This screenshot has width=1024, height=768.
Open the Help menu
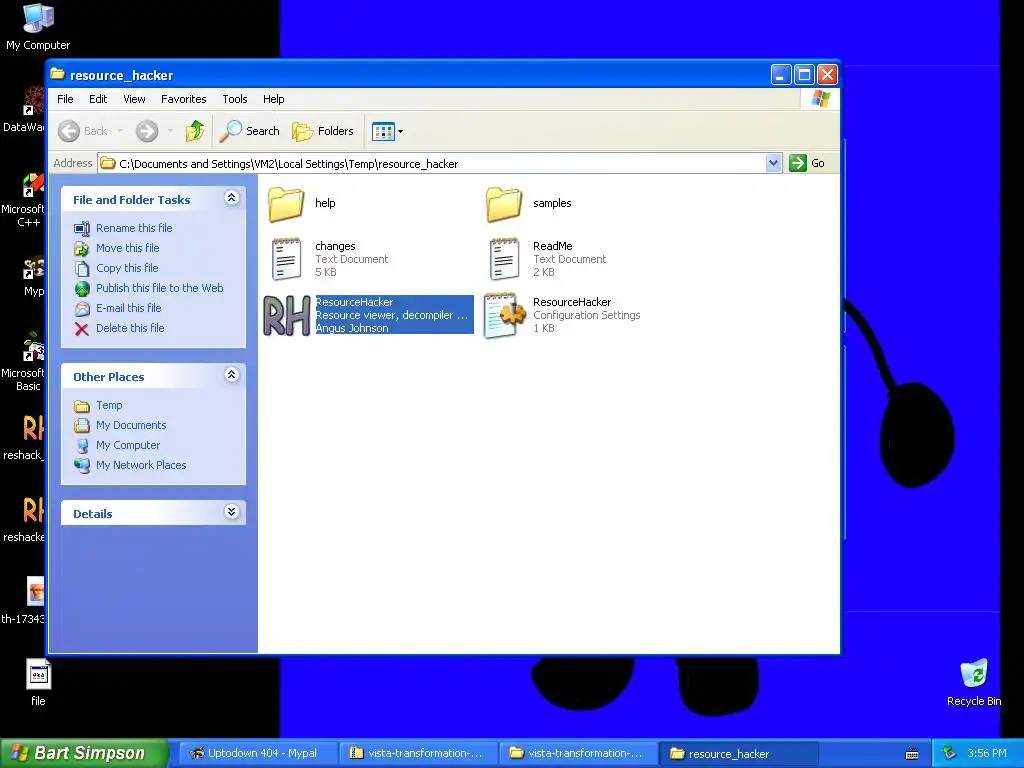pyautogui.click(x=274, y=99)
